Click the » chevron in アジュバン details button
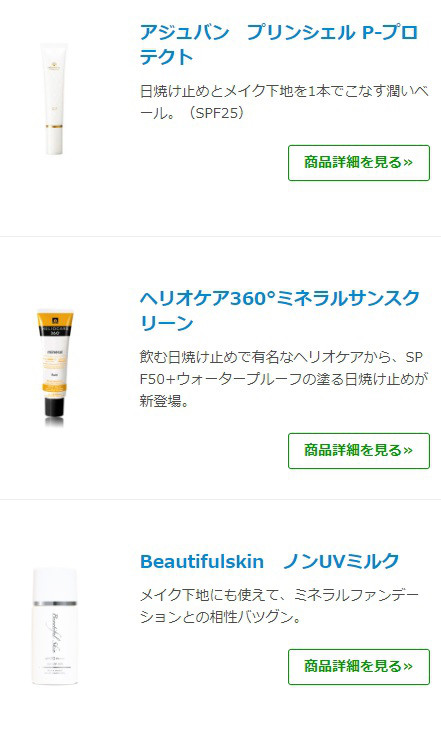This screenshot has height=729, width=441. [408, 162]
